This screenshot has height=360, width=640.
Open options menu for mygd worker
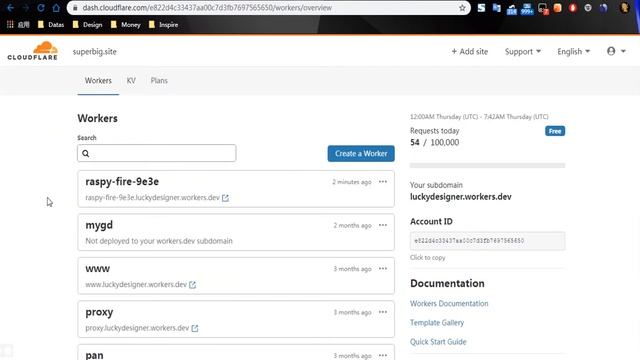click(382, 225)
